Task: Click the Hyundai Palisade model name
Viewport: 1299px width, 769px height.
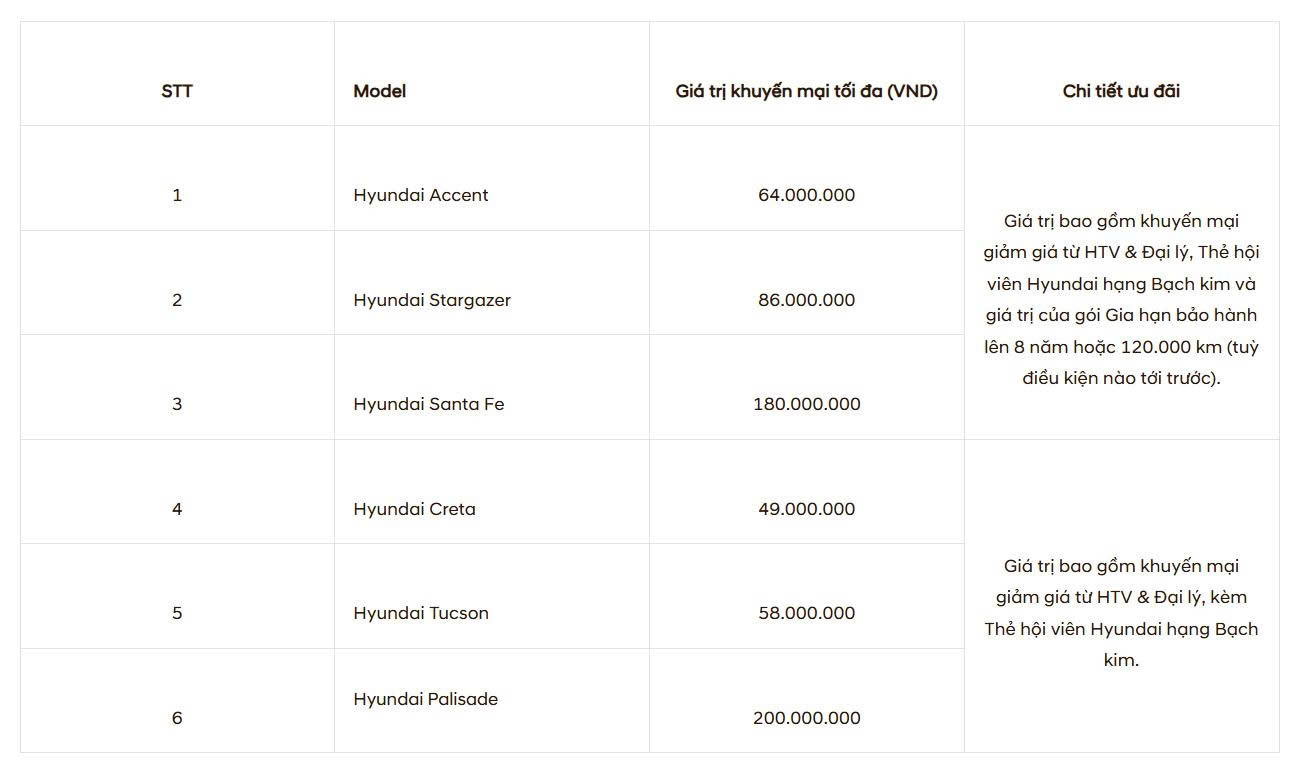Action: (x=425, y=699)
